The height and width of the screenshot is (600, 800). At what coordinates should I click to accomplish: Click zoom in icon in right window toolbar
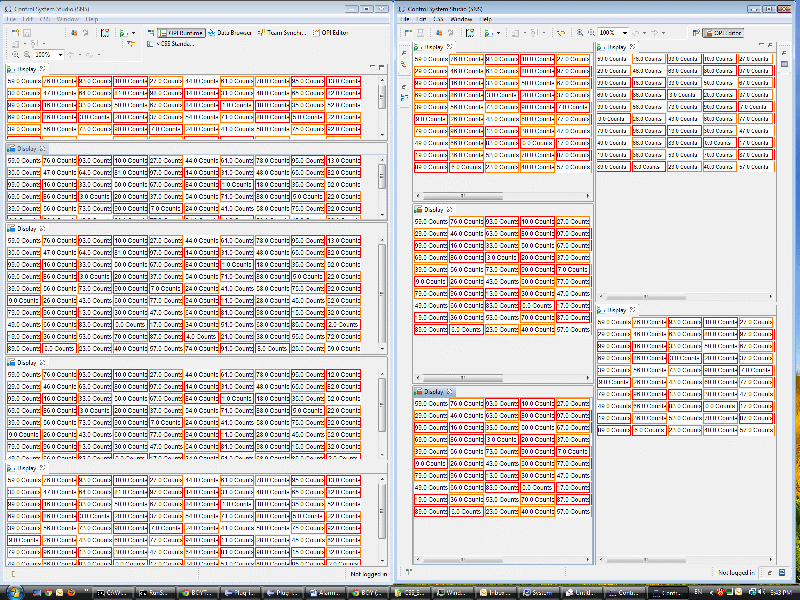tap(582, 33)
